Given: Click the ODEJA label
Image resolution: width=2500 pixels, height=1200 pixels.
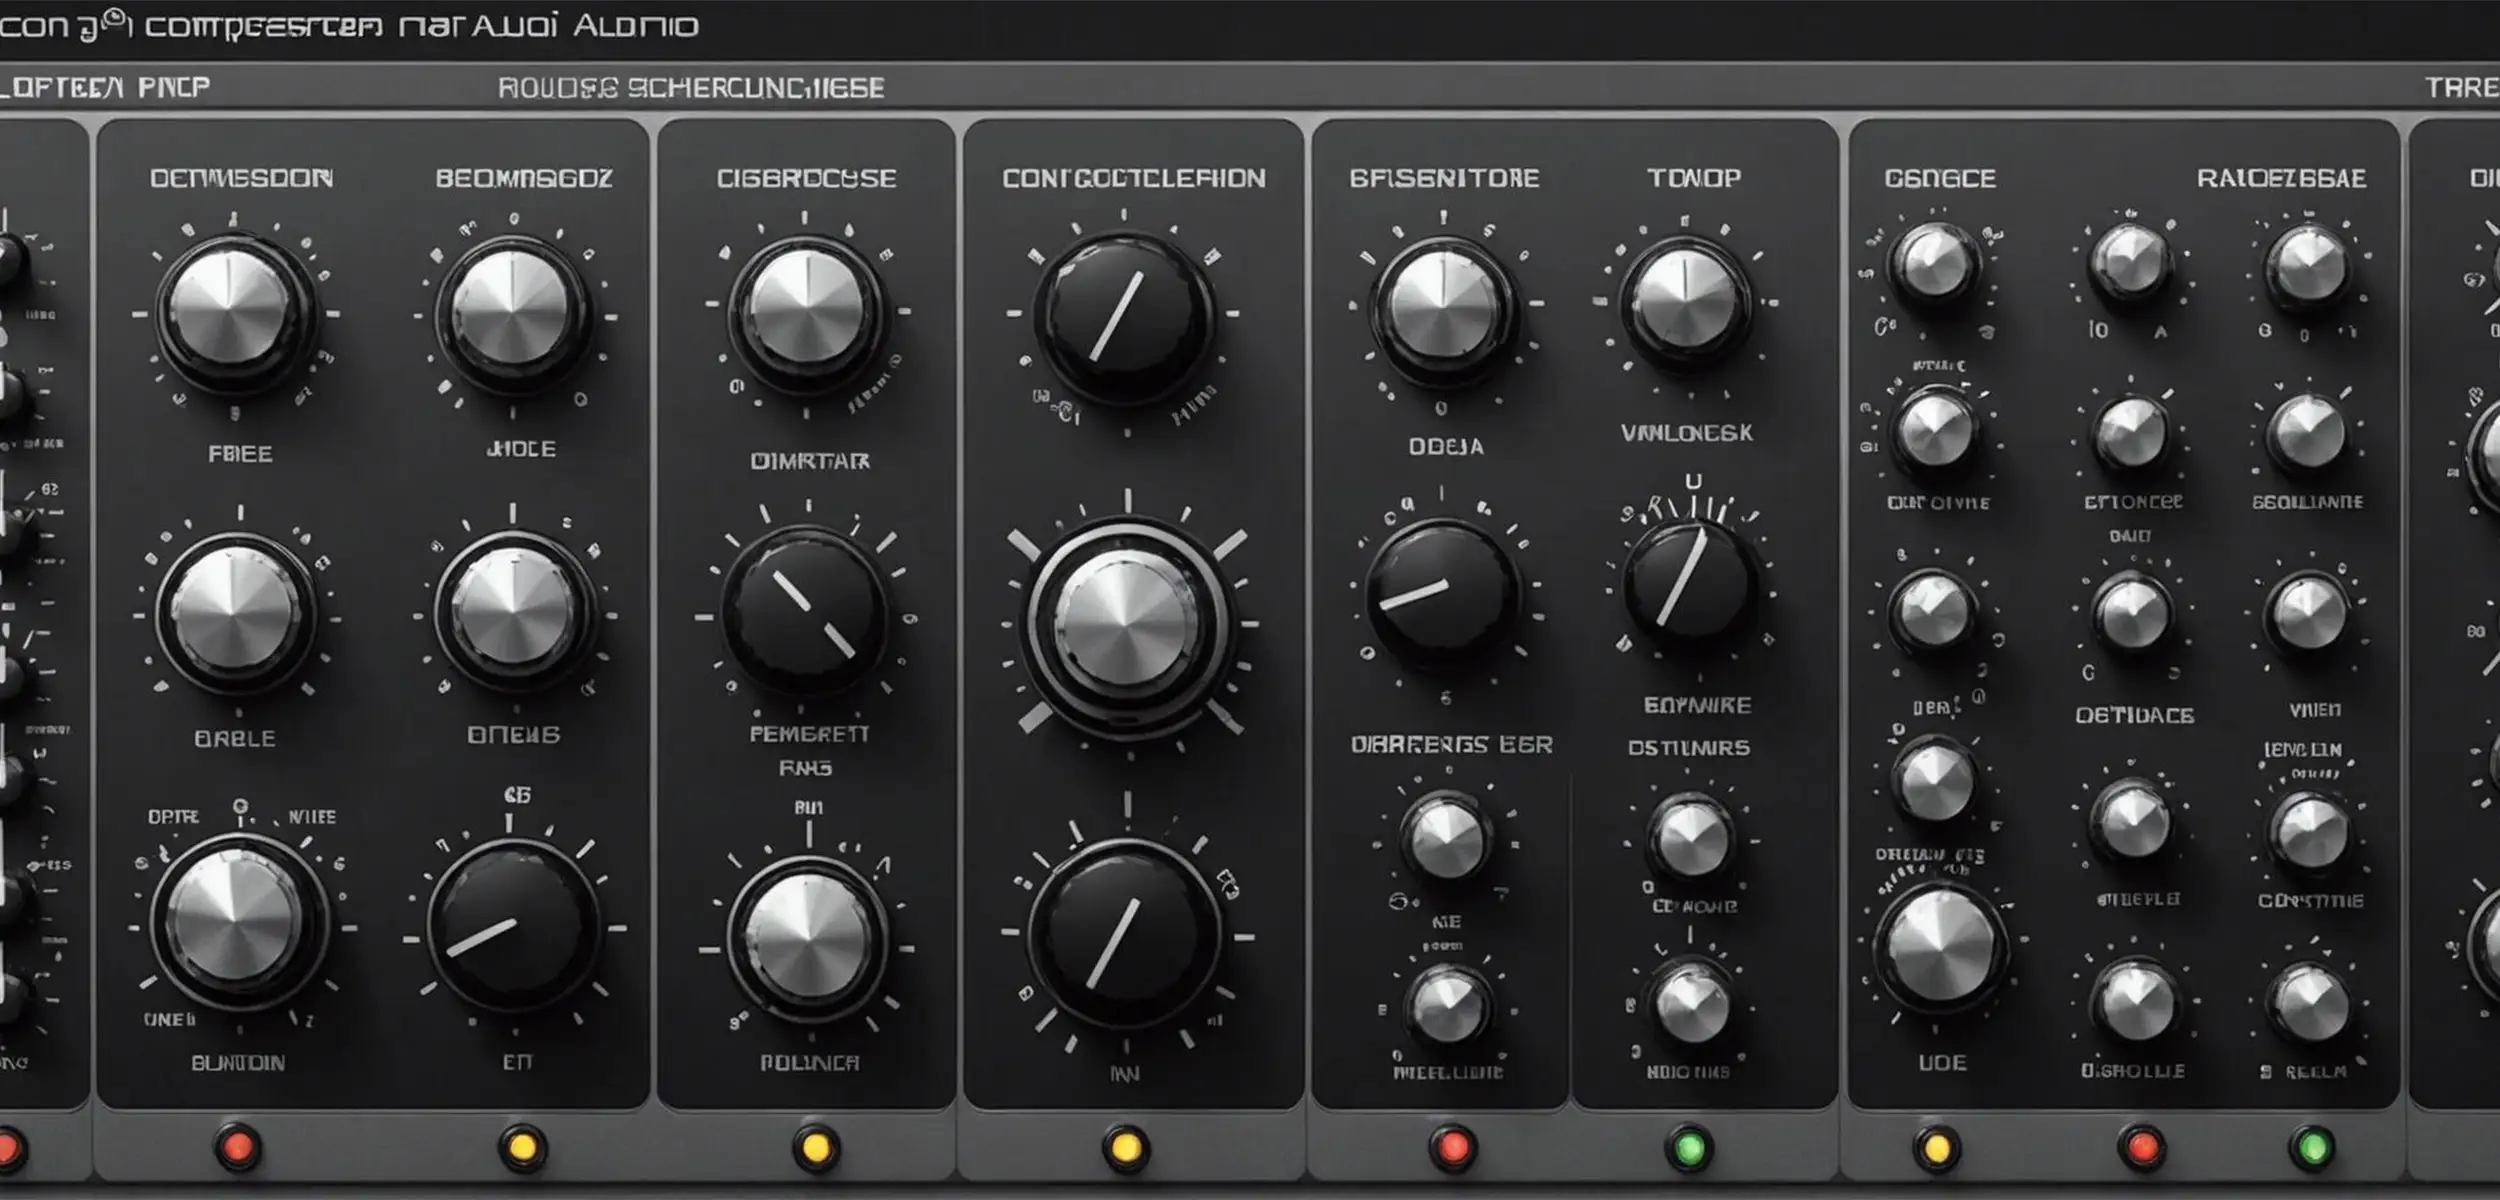Looking at the screenshot, I should pos(1446,447).
